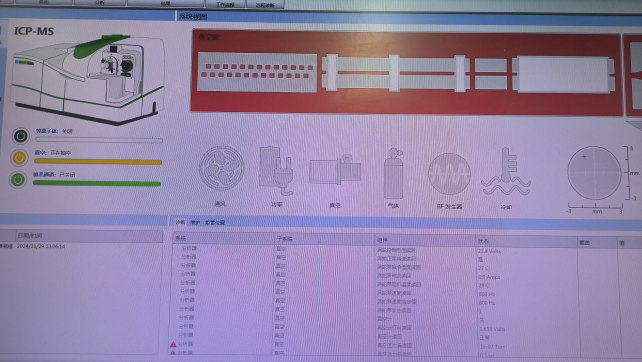The image size is (642, 362).
Task: Select the 29 C status cell
Action: (483, 285)
